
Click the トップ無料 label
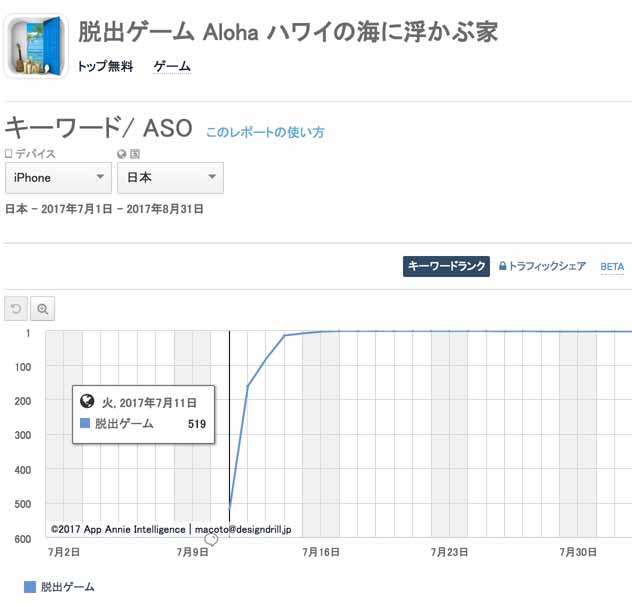coord(105,67)
